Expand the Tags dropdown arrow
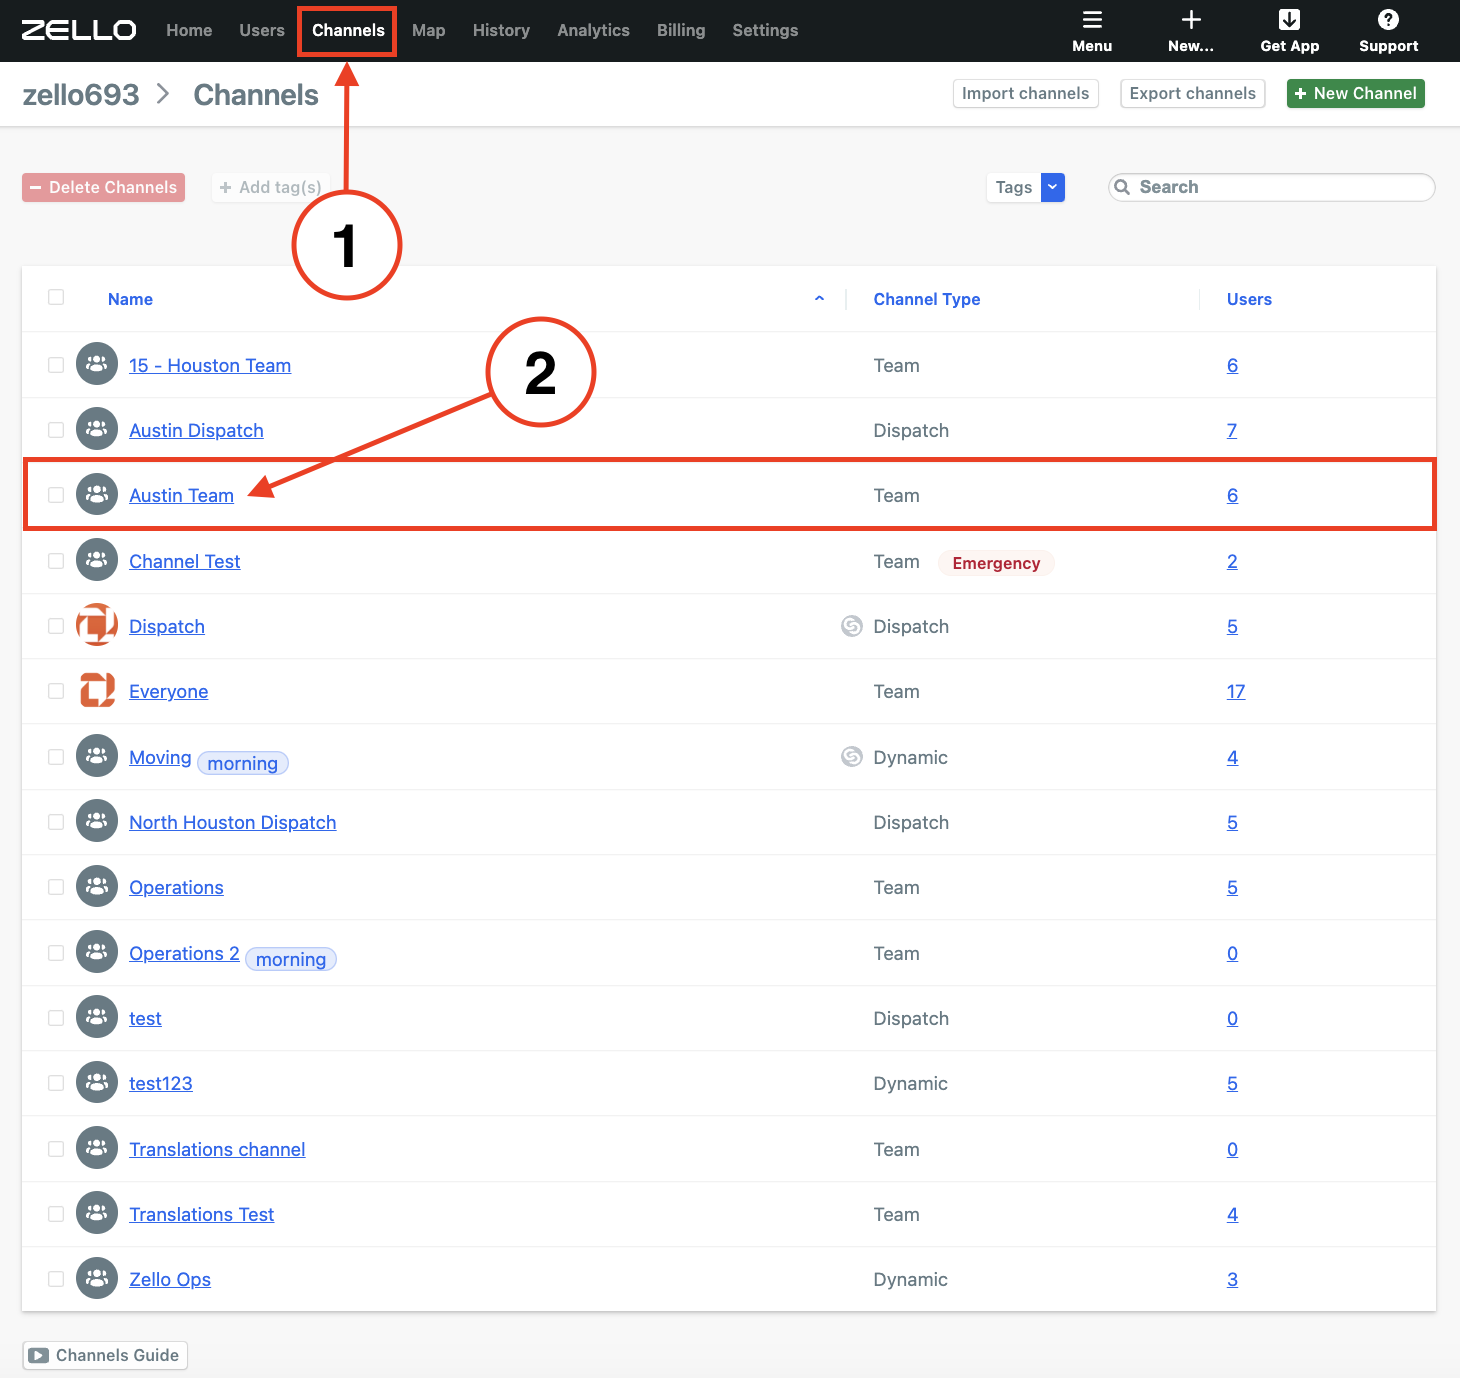The width and height of the screenshot is (1460, 1378). click(1052, 187)
